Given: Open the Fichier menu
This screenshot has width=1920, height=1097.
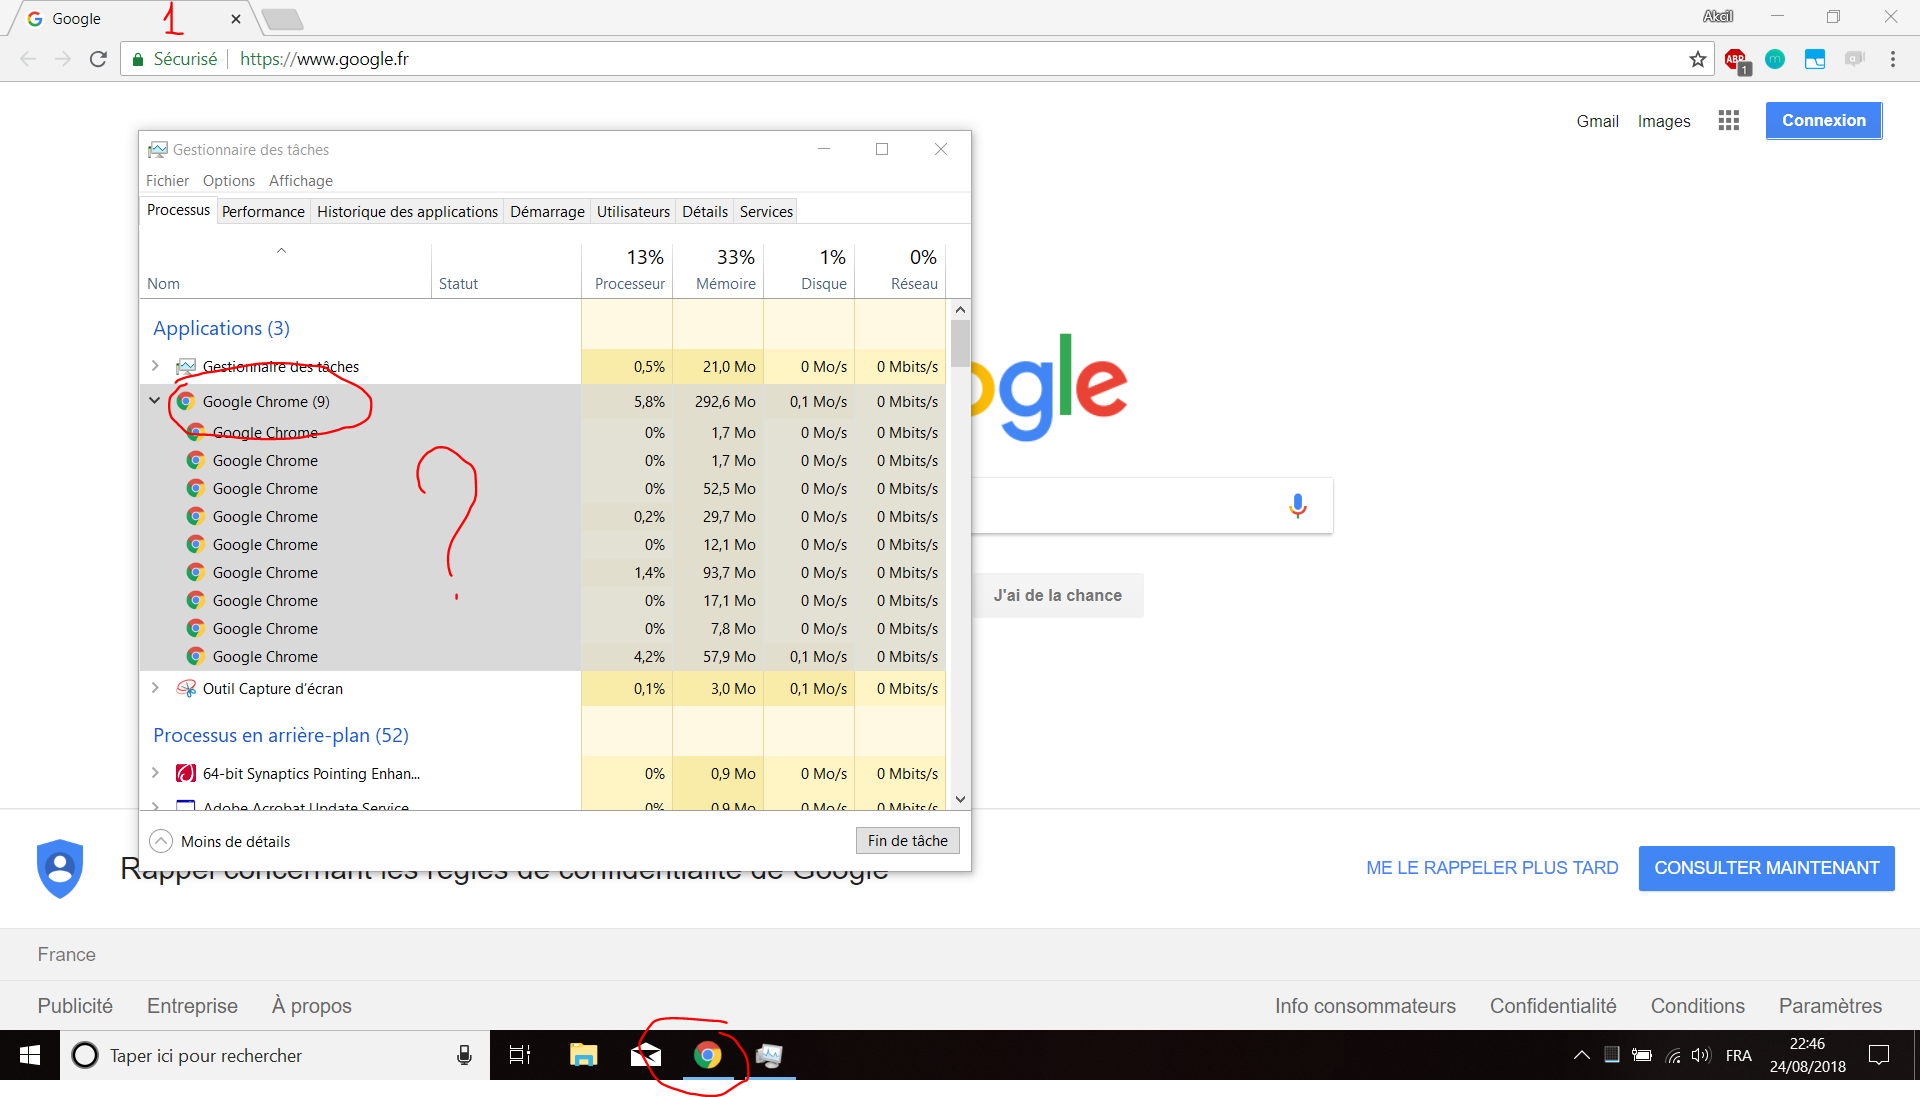Looking at the screenshot, I should coord(167,181).
